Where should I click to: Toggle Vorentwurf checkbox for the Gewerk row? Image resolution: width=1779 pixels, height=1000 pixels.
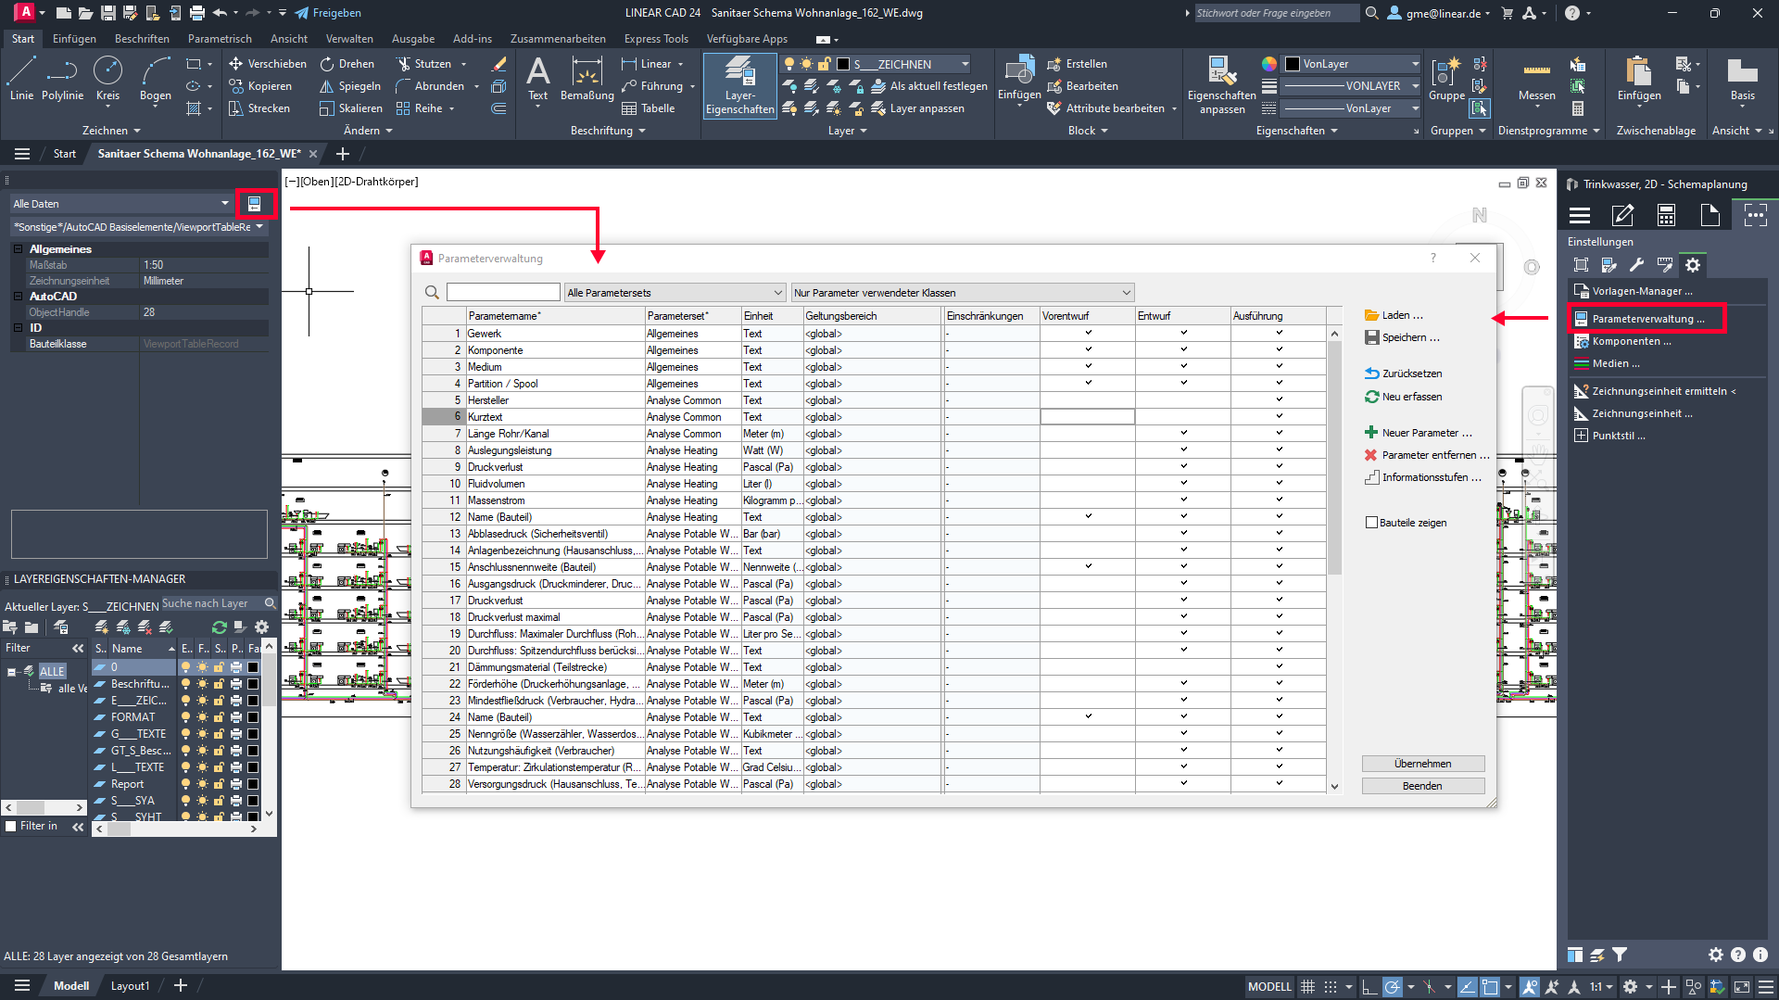[x=1088, y=333]
